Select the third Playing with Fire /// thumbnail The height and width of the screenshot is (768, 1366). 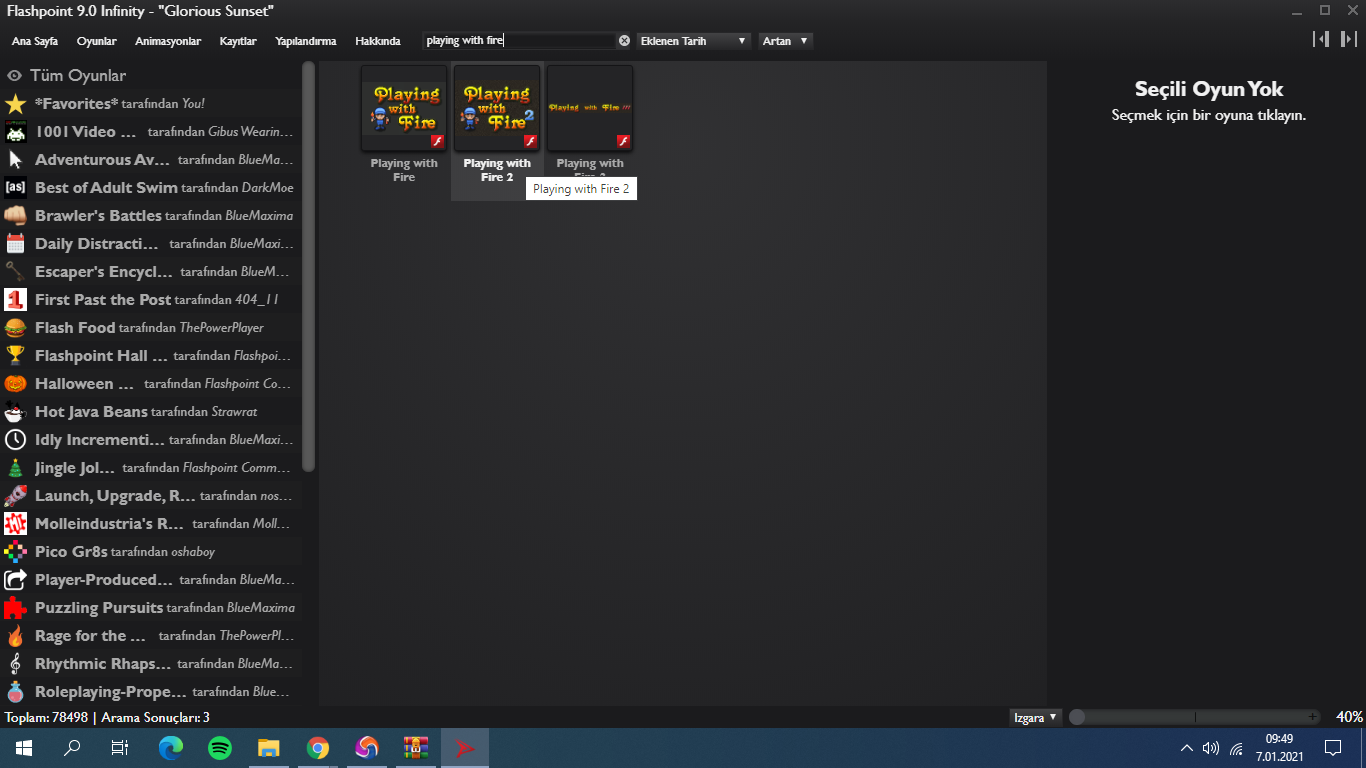[590, 108]
